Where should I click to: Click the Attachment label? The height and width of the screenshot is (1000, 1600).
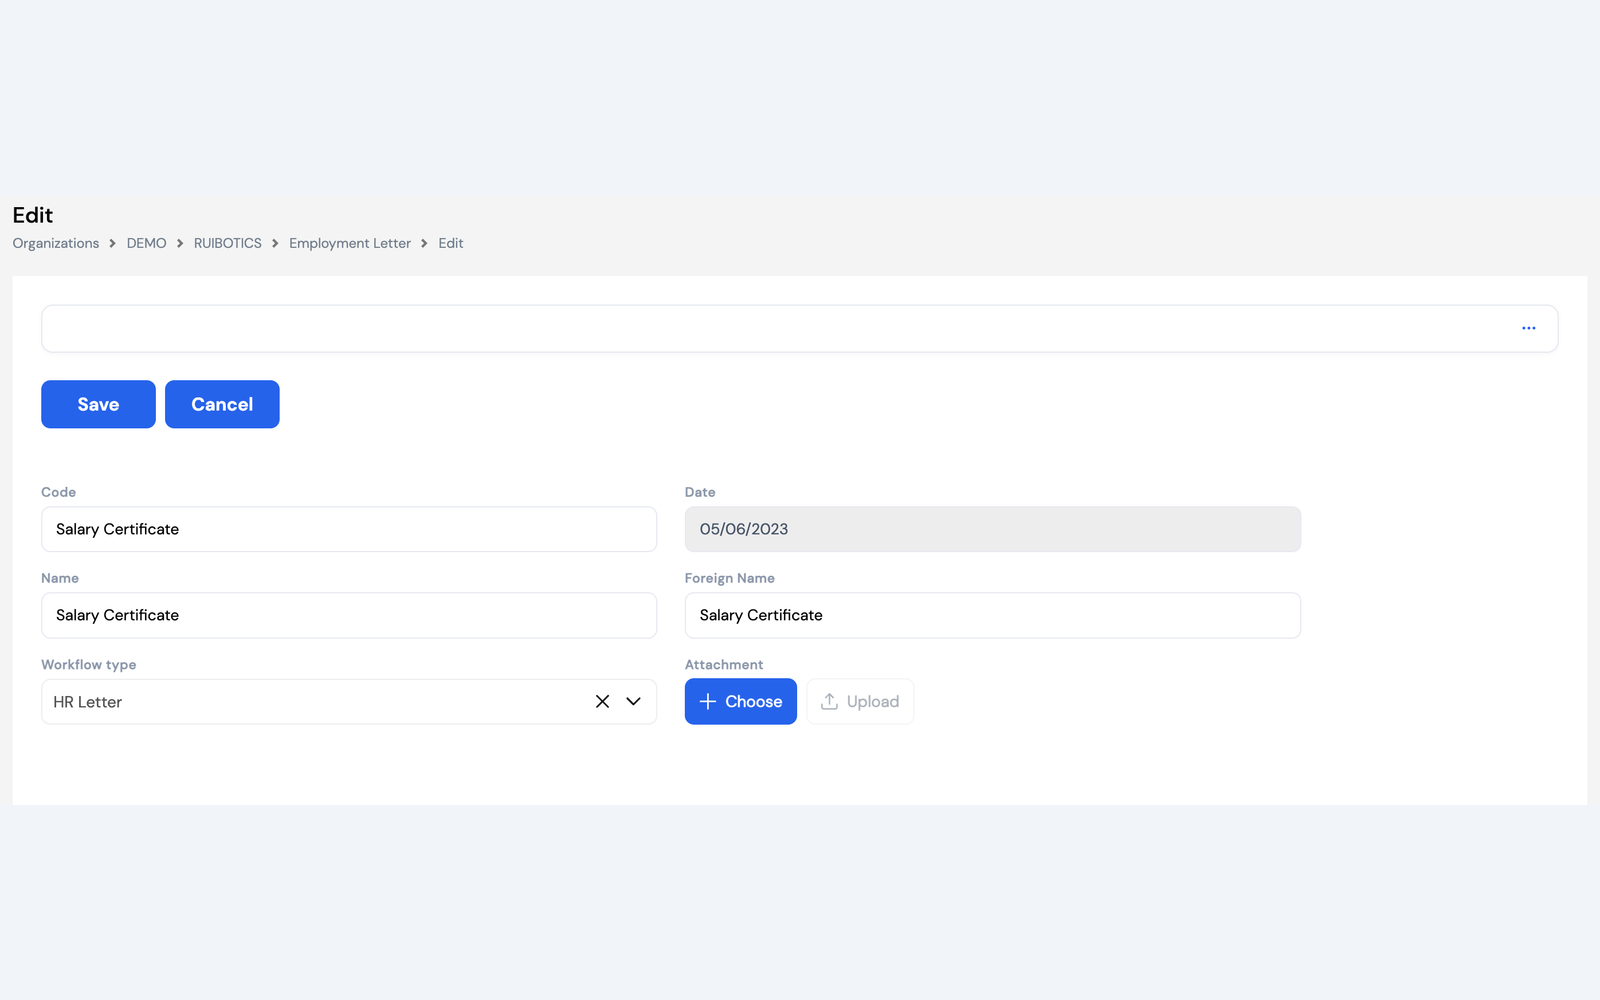(x=724, y=664)
